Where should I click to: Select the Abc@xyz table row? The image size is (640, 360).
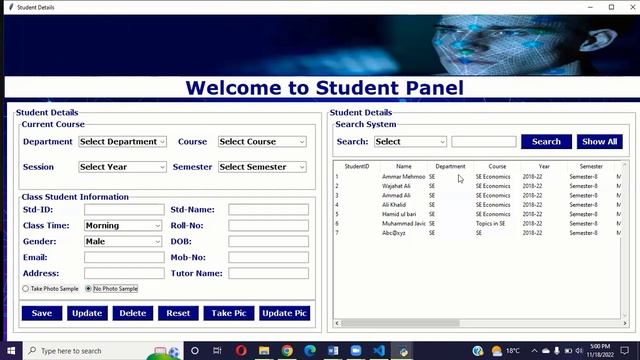tap(478, 233)
